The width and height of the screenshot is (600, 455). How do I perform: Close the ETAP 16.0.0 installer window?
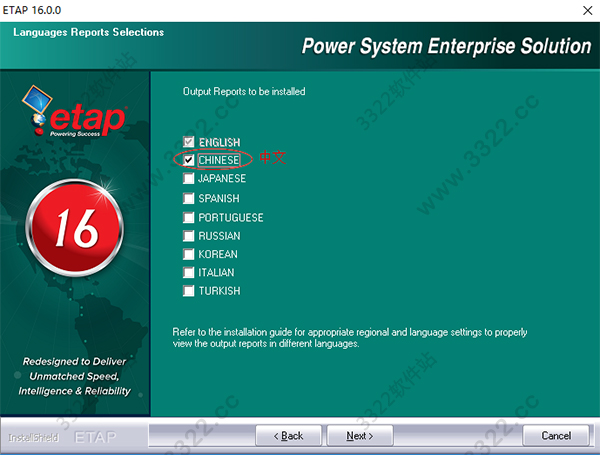[587, 10]
